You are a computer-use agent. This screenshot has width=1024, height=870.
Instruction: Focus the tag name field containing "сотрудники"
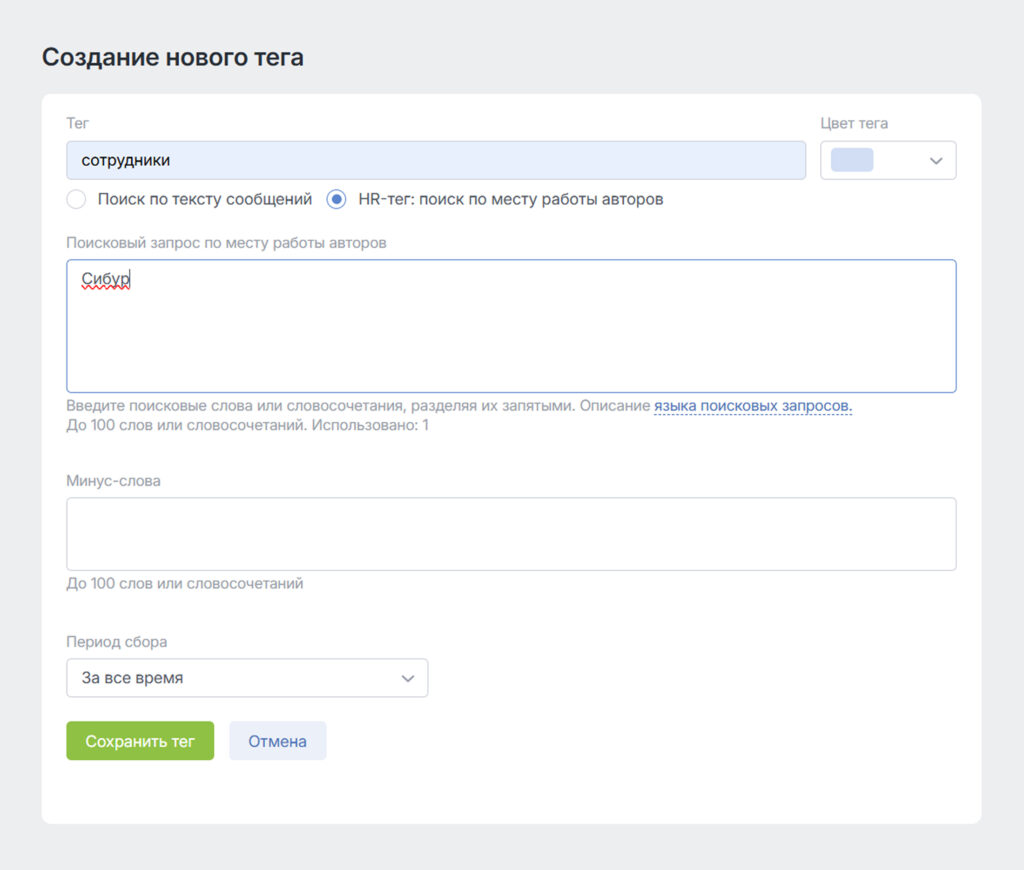coord(435,160)
